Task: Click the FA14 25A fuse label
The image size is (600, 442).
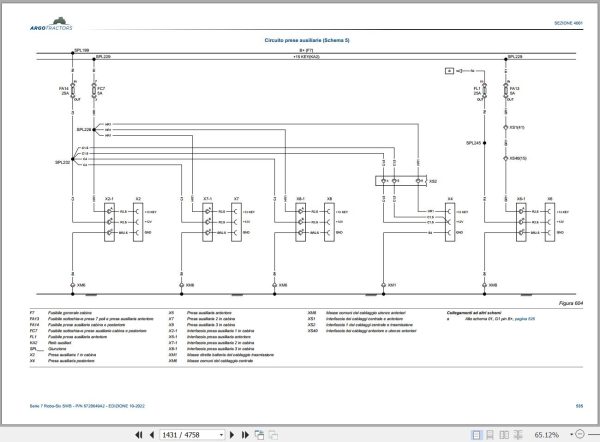Action: pos(64,91)
